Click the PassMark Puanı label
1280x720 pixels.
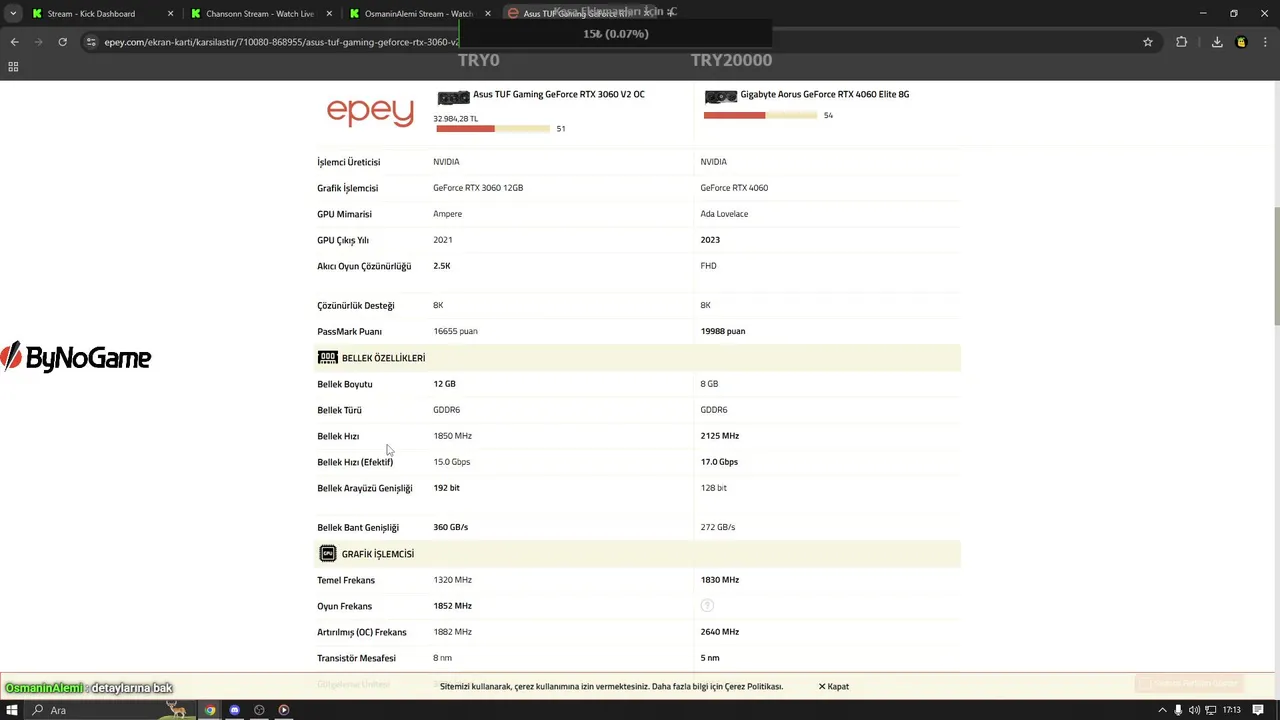click(x=349, y=332)
